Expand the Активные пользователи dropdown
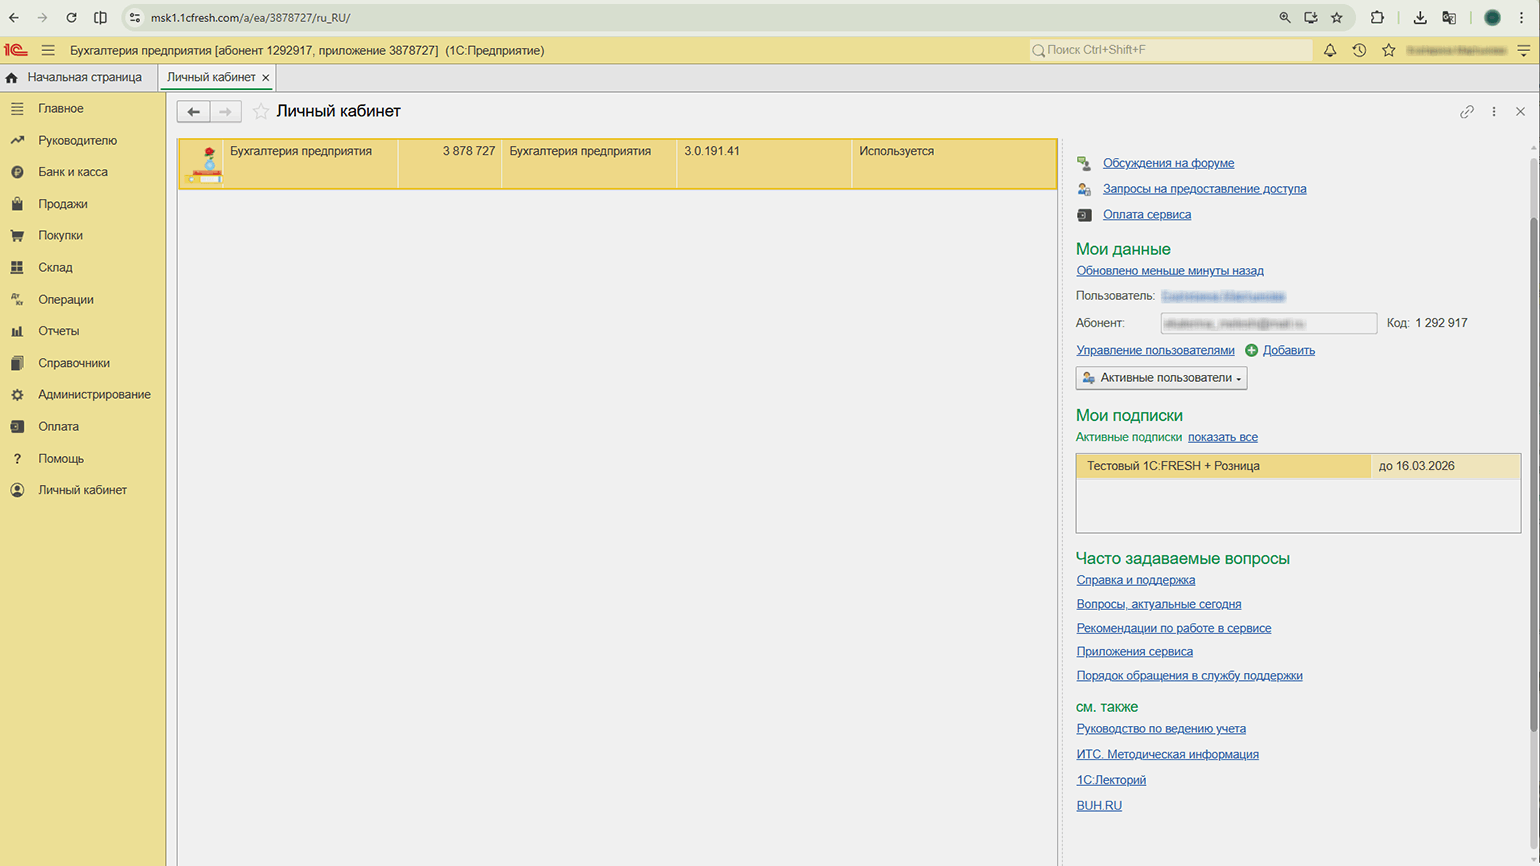 tap(1161, 378)
